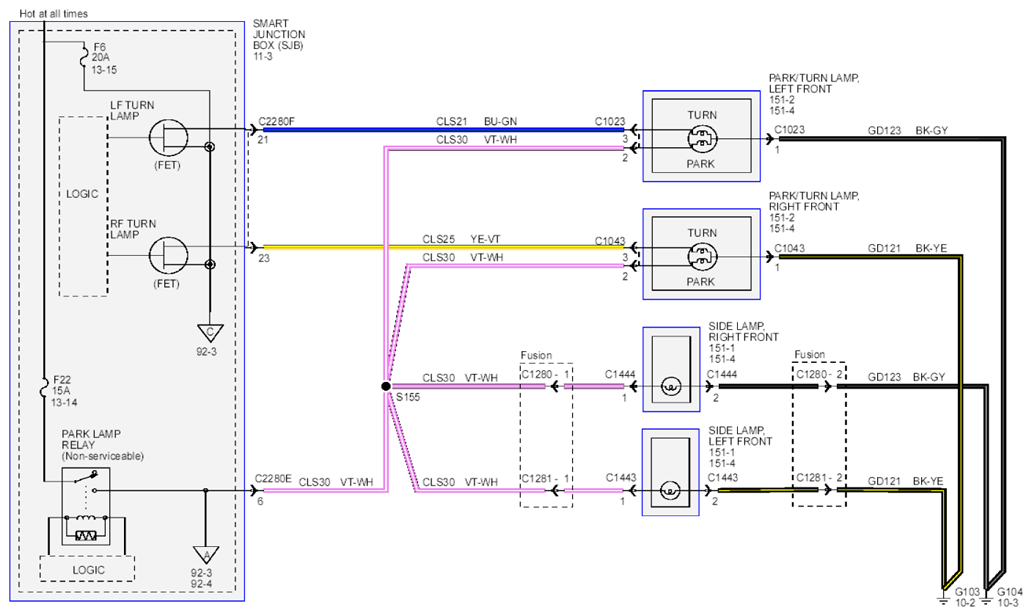Click the 'Hot at all times' label
Viewport: 1033px width, 616px height.
53,13
